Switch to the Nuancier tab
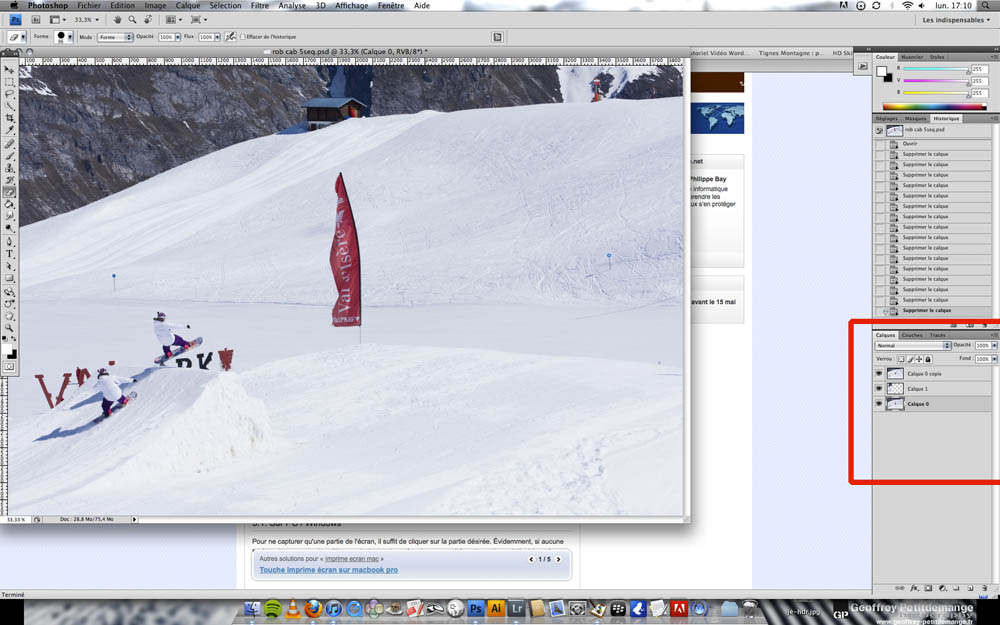The width and height of the screenshot is (1000, 625). click(x=912, y=57)
